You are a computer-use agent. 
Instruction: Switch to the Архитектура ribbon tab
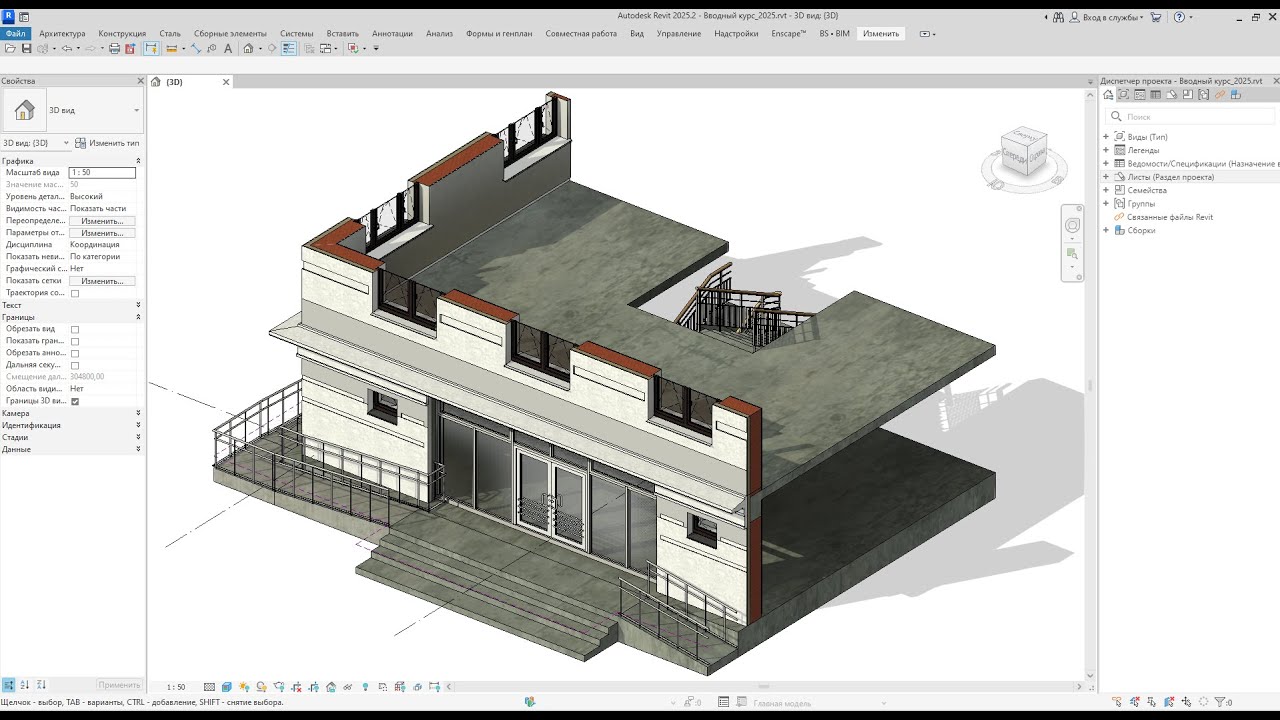point(62,33)
